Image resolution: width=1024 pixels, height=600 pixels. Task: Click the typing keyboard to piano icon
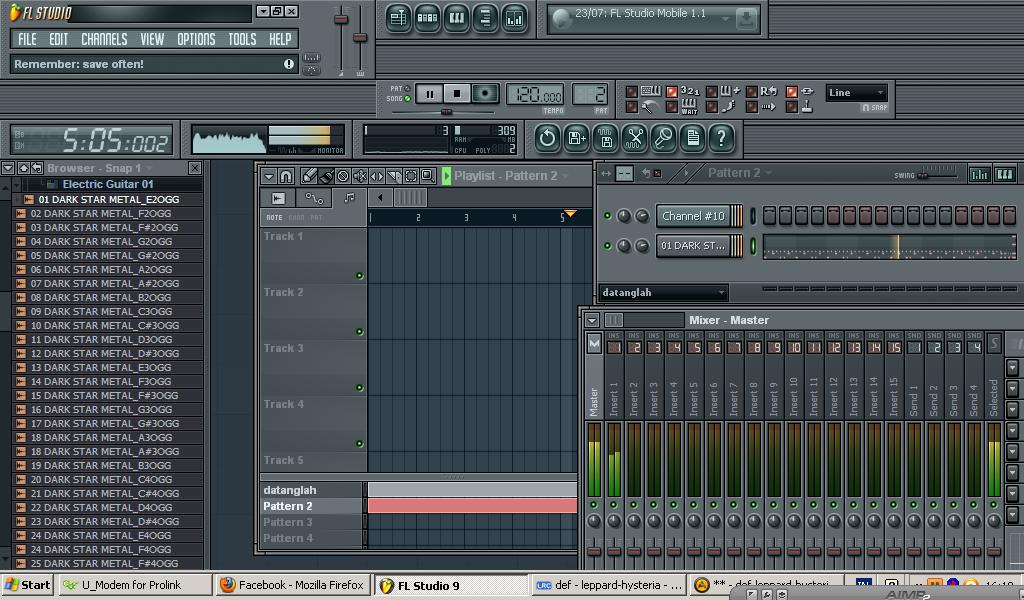point(650,90)
